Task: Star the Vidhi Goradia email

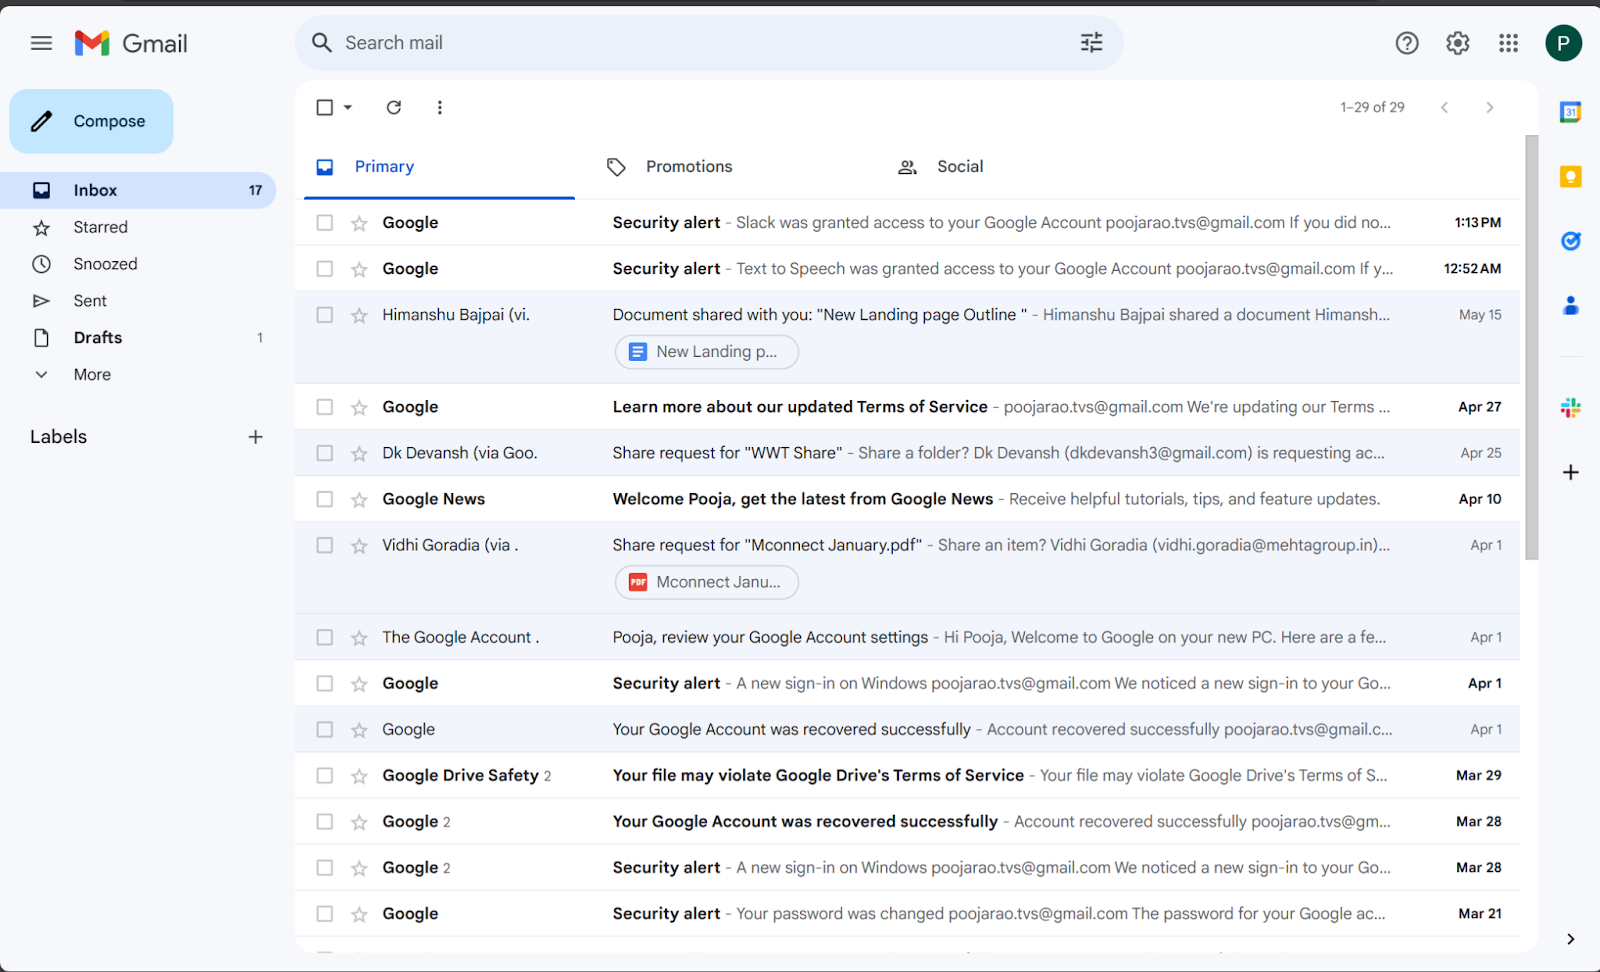Action: tap(359, 545)
